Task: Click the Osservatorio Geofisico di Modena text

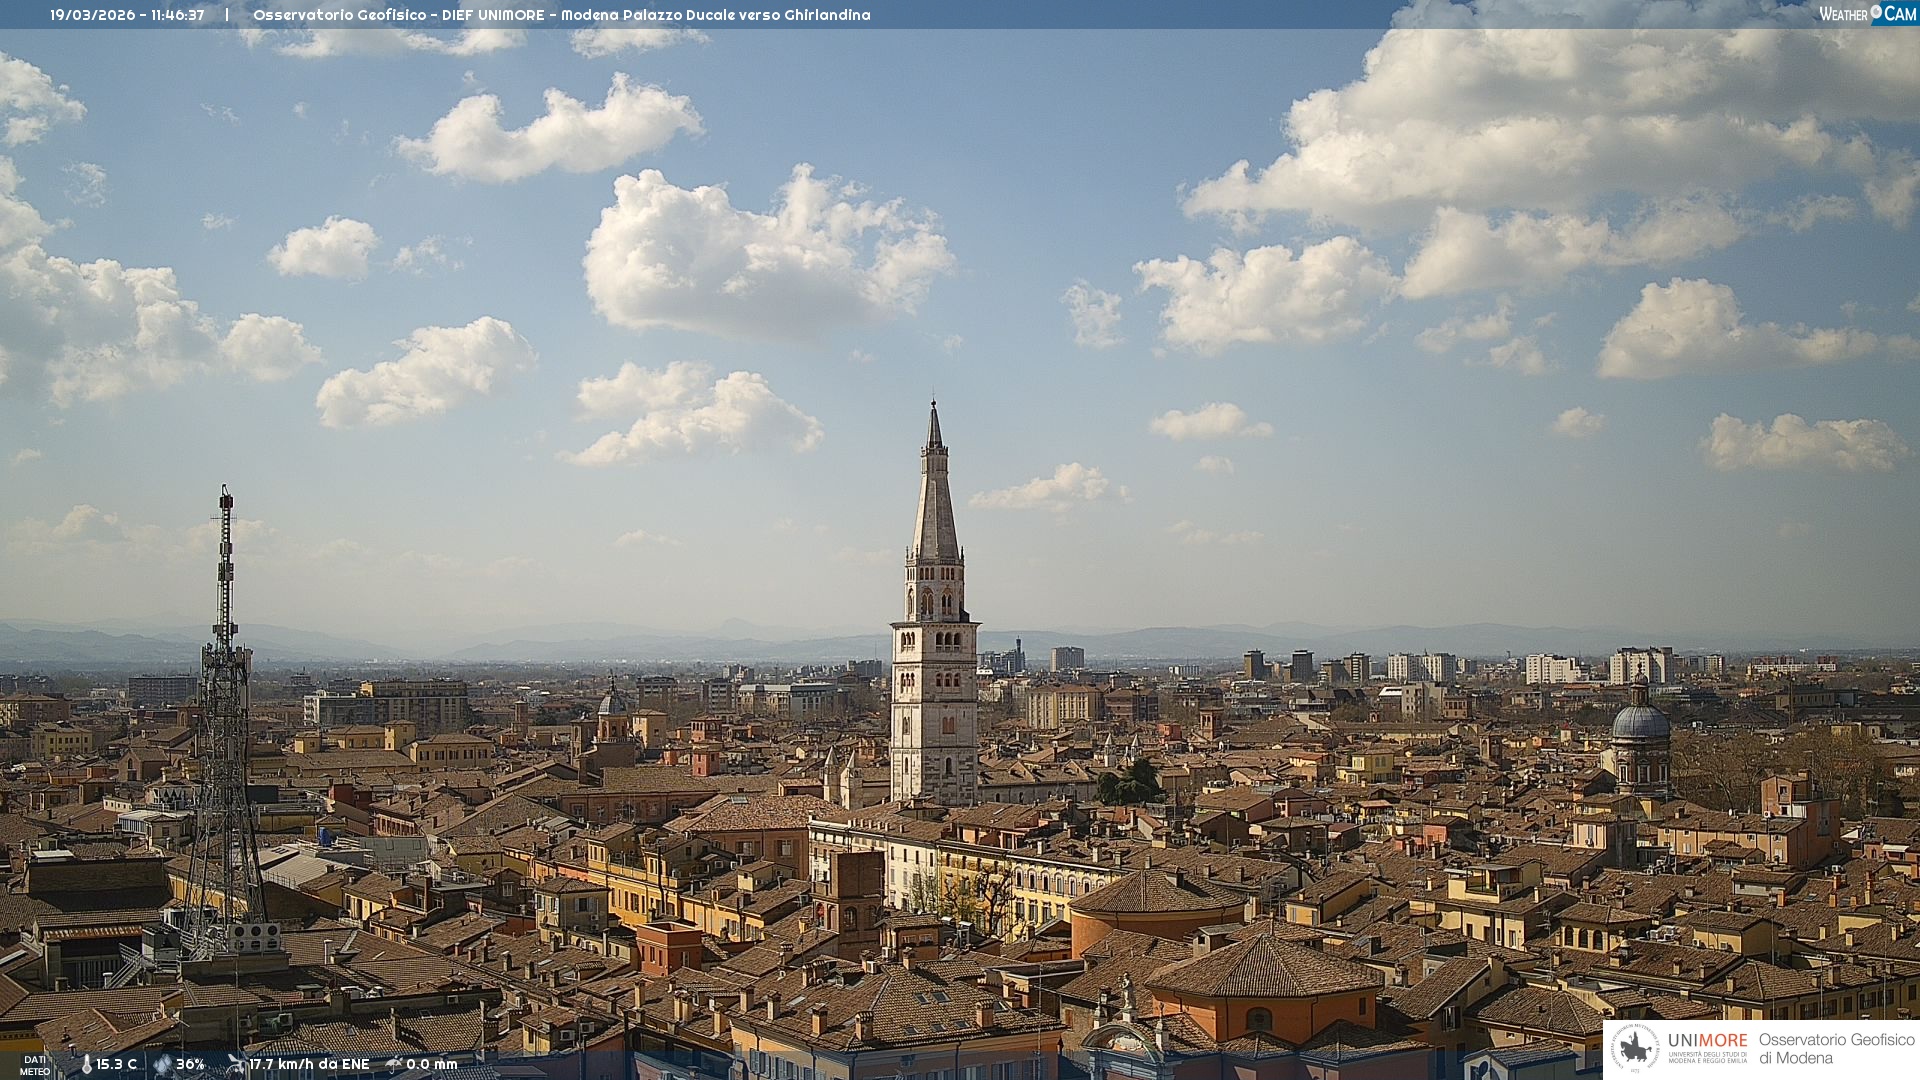Action: pyautogui.click(x=1836, y=1049)
